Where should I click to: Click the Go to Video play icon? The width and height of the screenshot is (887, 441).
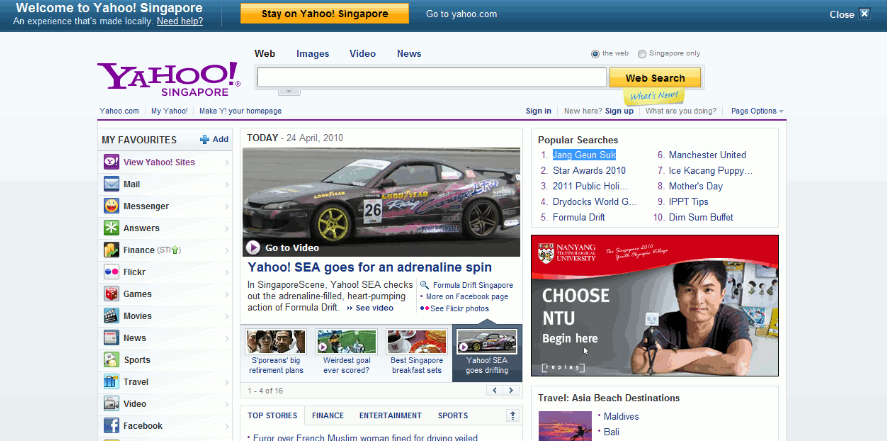253,248
